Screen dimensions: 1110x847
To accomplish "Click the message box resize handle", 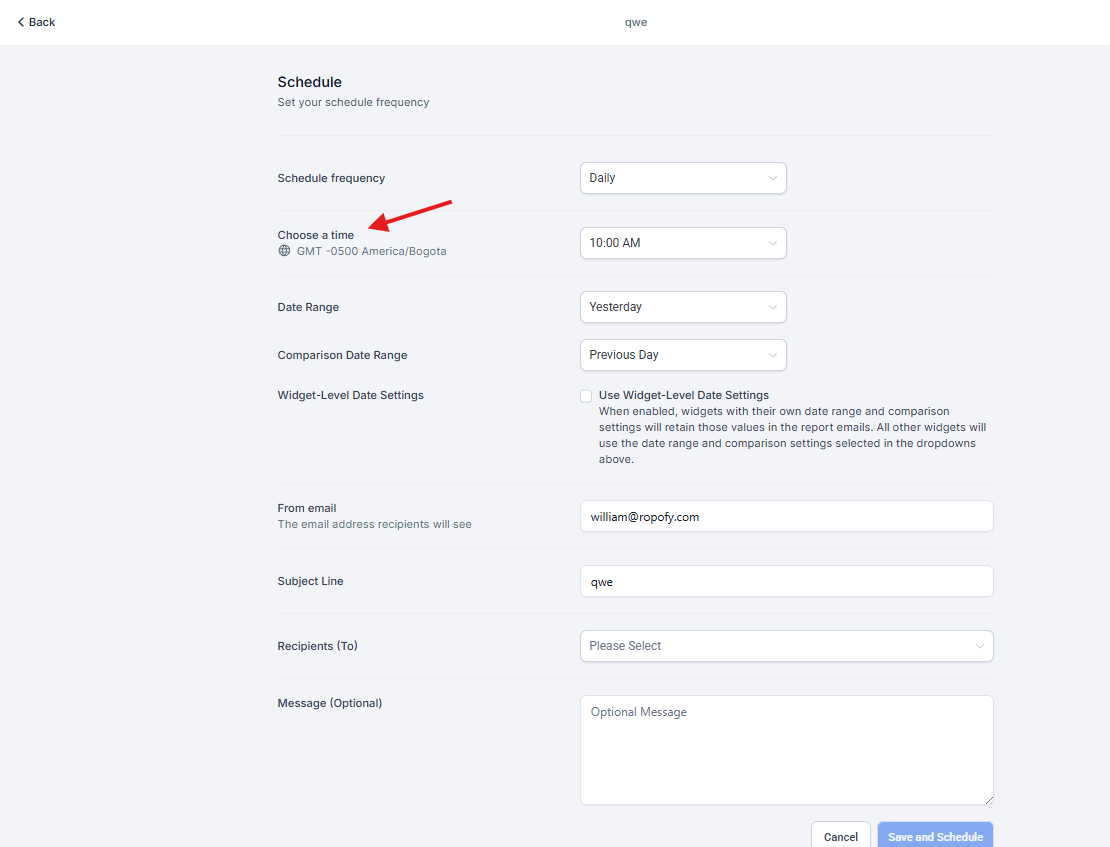I will [988, 799].
